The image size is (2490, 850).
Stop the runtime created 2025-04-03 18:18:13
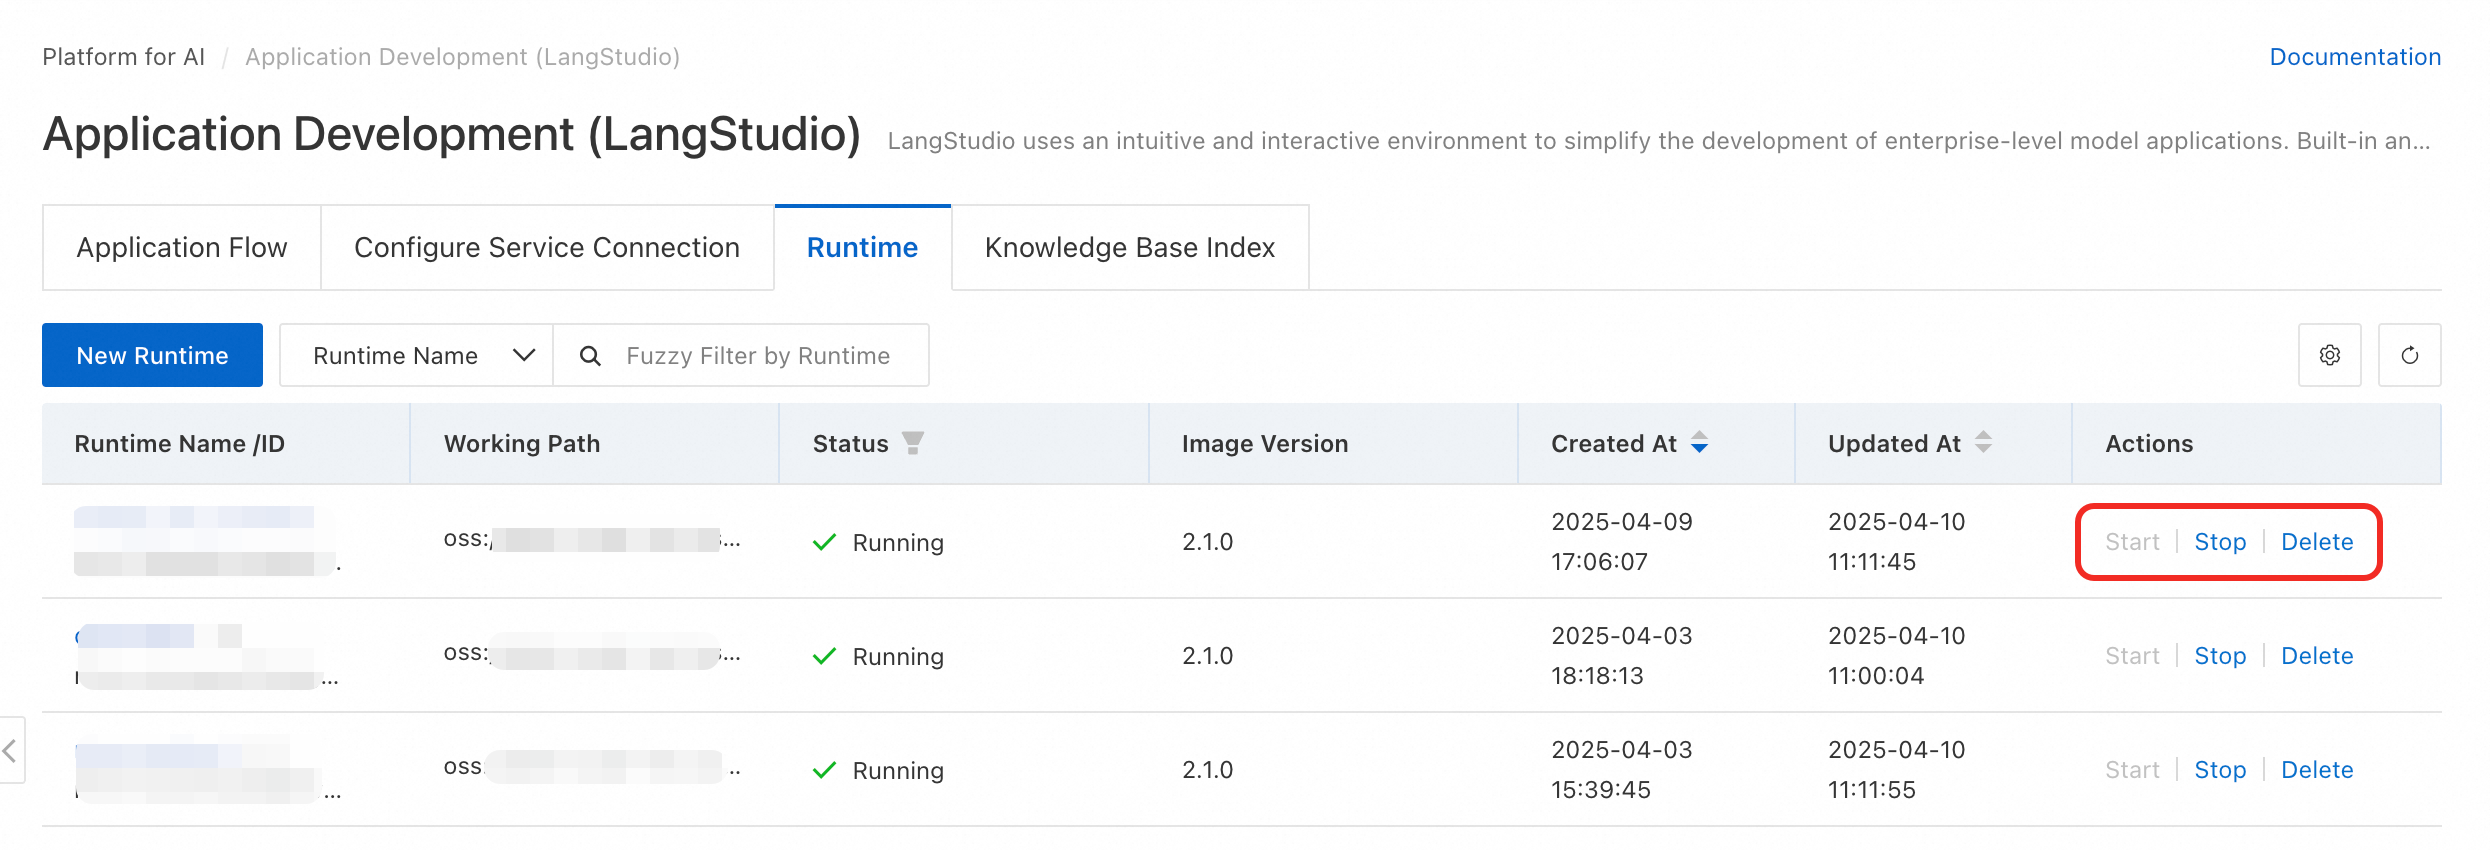(2219, 656)
